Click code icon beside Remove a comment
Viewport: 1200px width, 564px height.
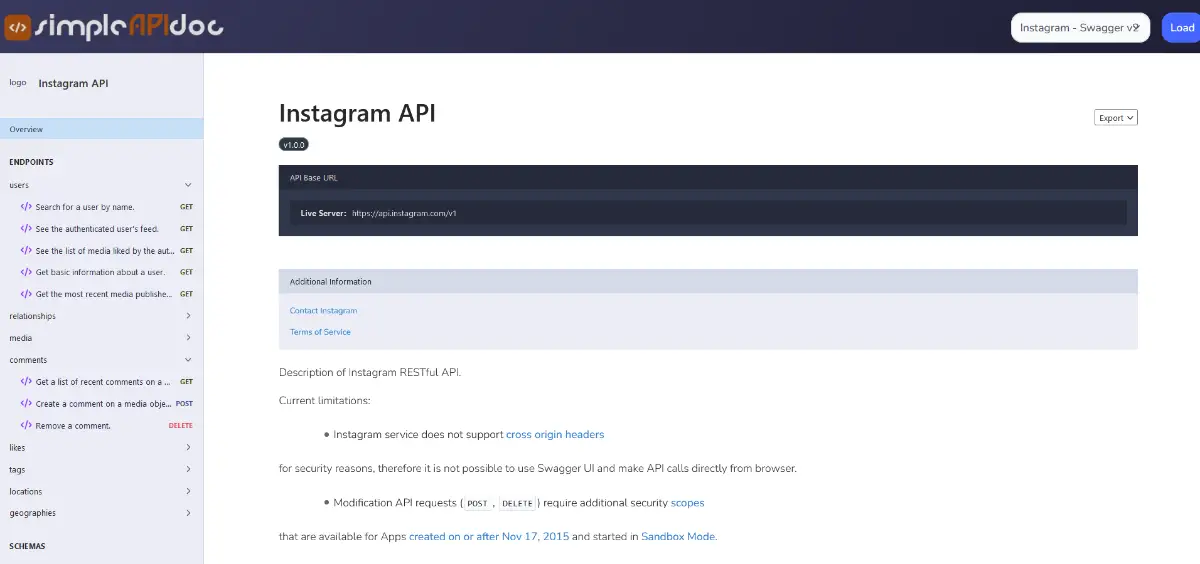tap(26, 425)
